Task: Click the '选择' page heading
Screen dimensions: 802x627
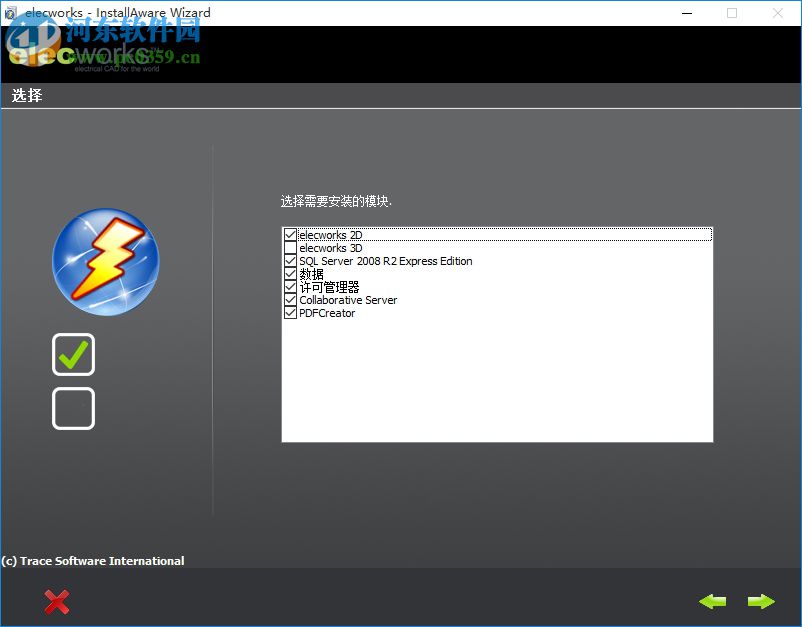Action: click(x=27, y=95)
